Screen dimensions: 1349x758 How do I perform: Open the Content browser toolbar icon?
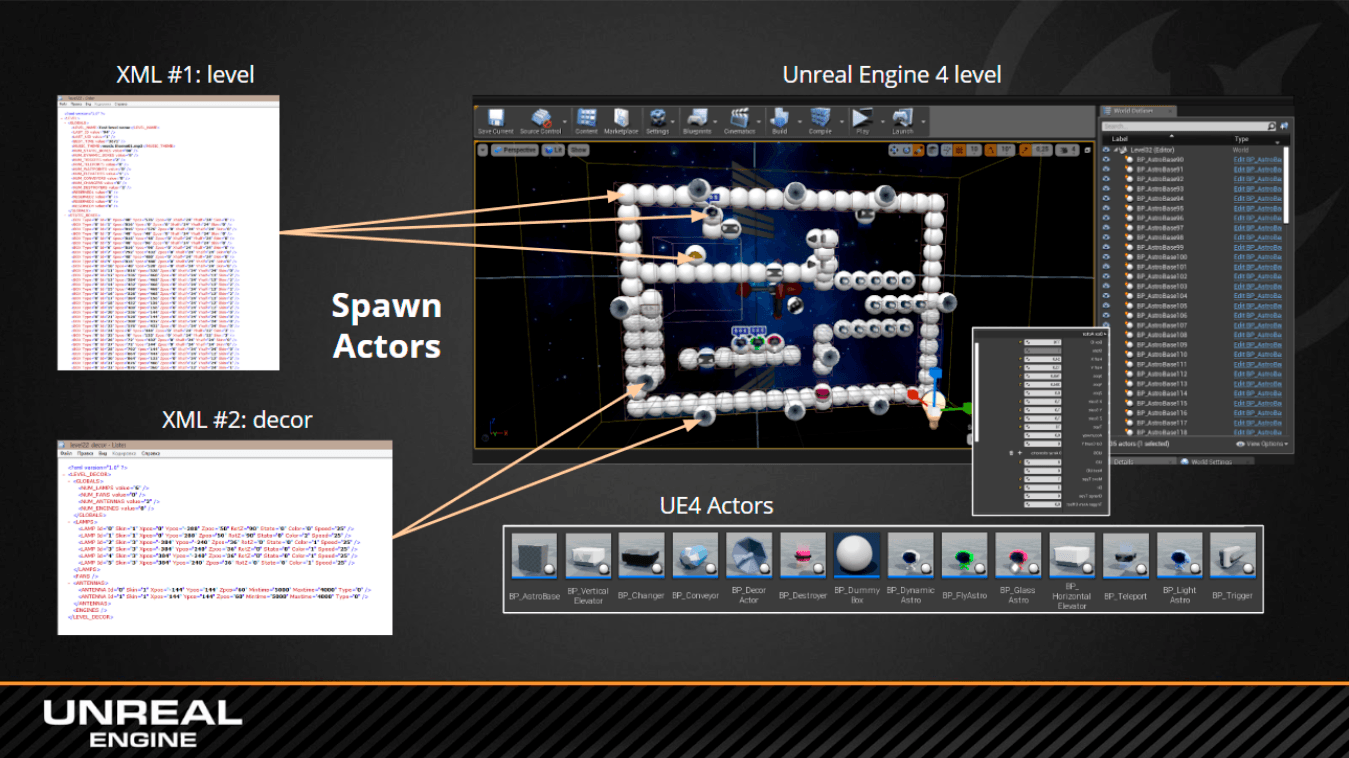(x=587, y=117)
